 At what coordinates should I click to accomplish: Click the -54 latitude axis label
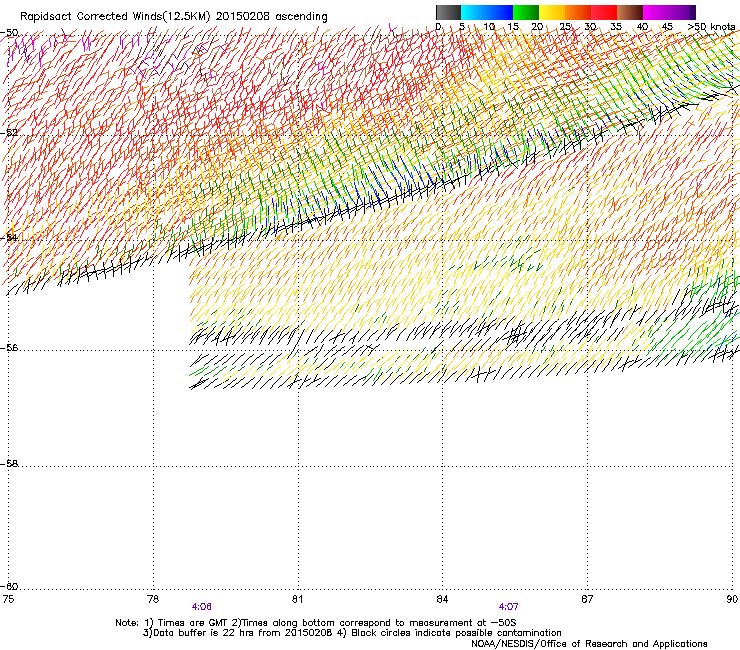(9, 237)
